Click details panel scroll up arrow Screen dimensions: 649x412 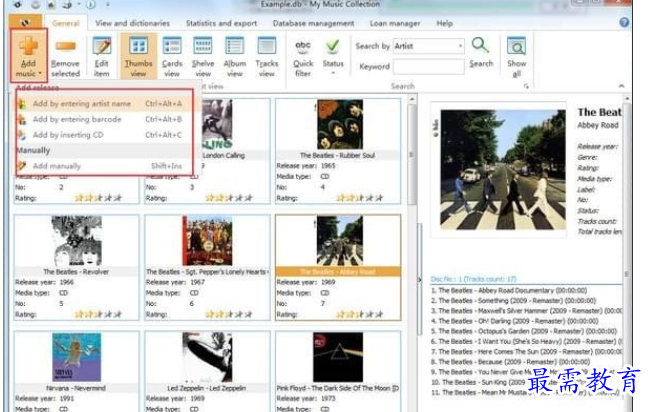[x=627, y=99]
